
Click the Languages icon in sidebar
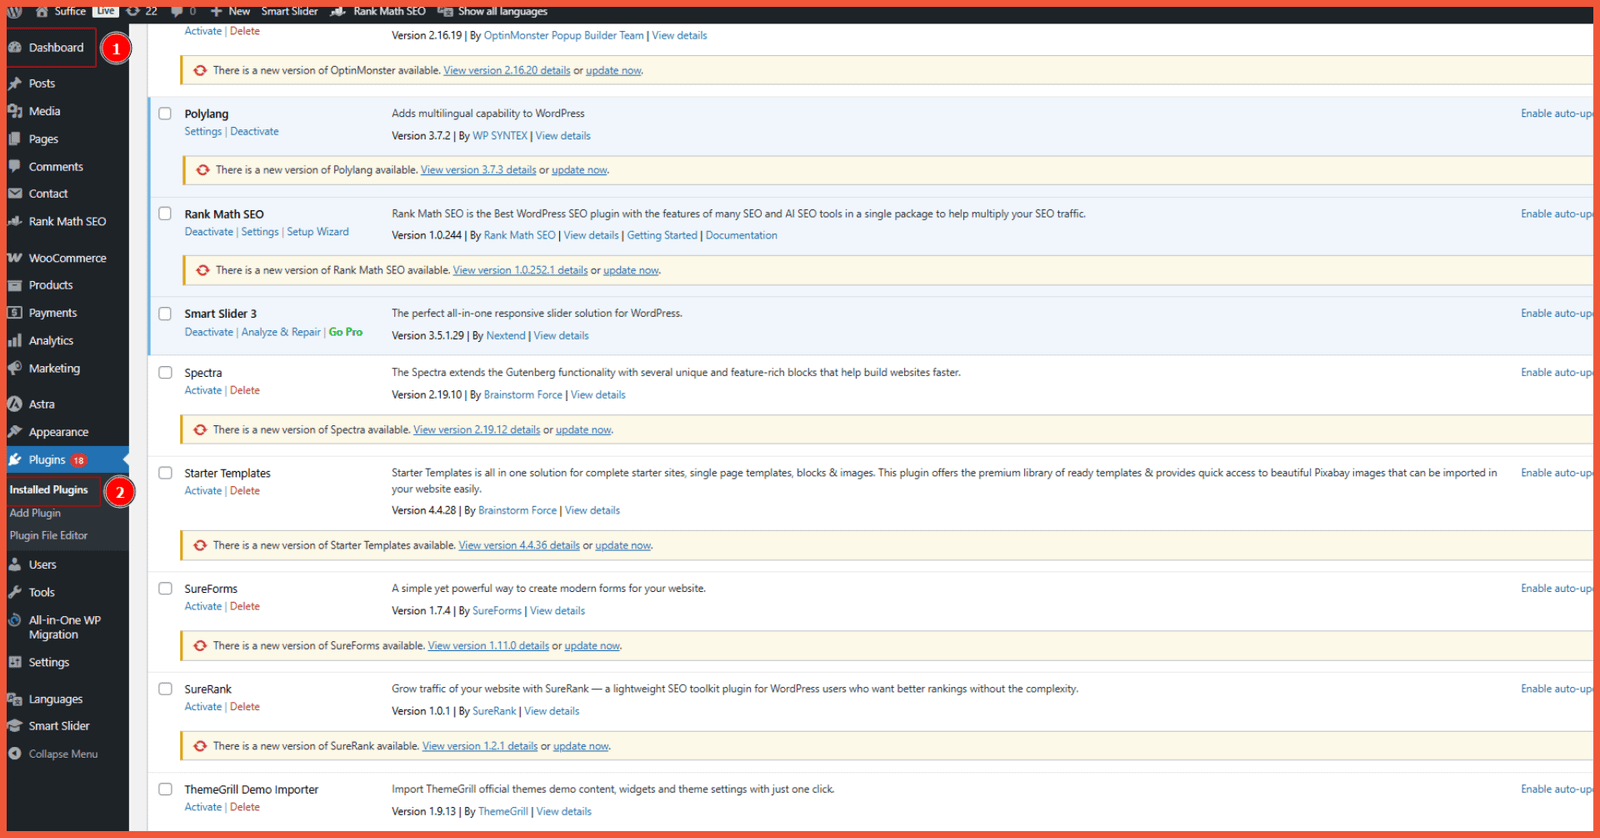(x=15, y=699)
